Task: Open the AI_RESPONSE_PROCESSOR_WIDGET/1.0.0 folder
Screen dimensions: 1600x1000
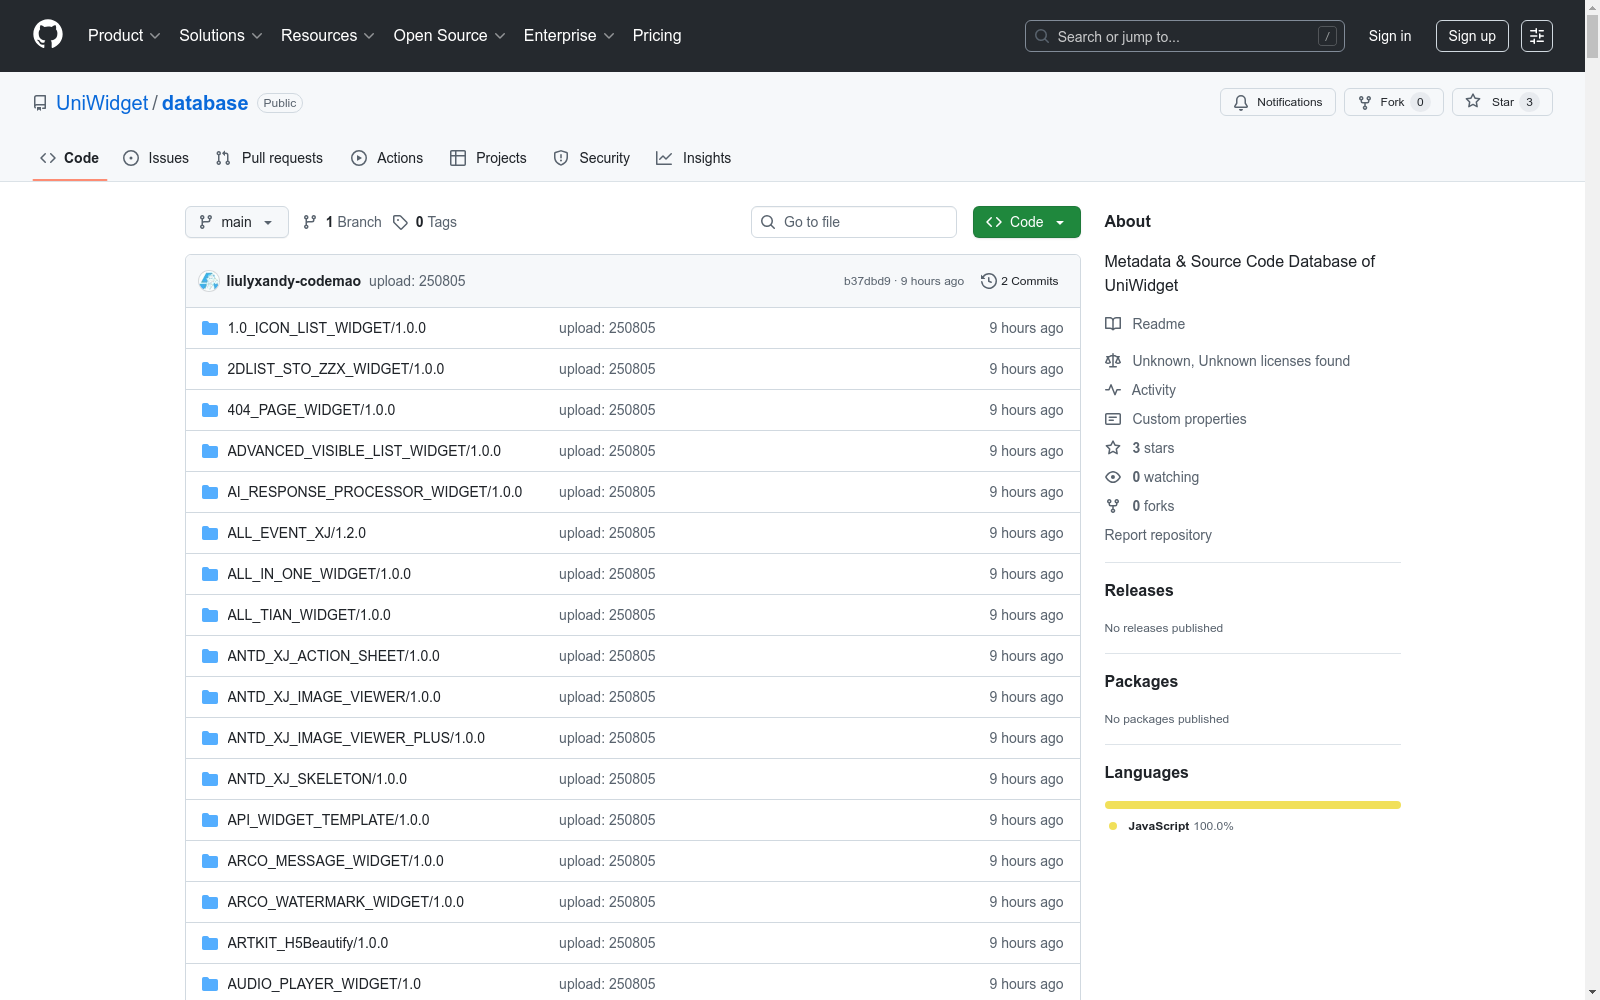Action: point(375,492)
